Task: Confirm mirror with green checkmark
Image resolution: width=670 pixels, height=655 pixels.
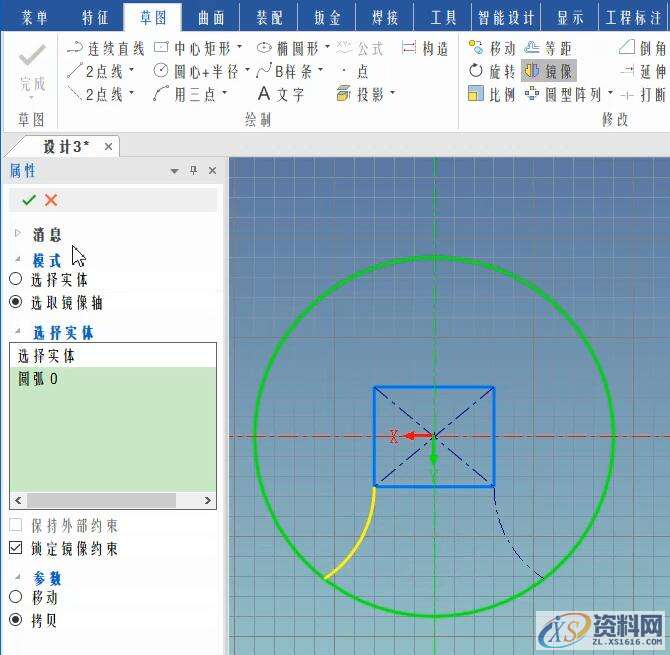Action: click(x=29, y=200)
